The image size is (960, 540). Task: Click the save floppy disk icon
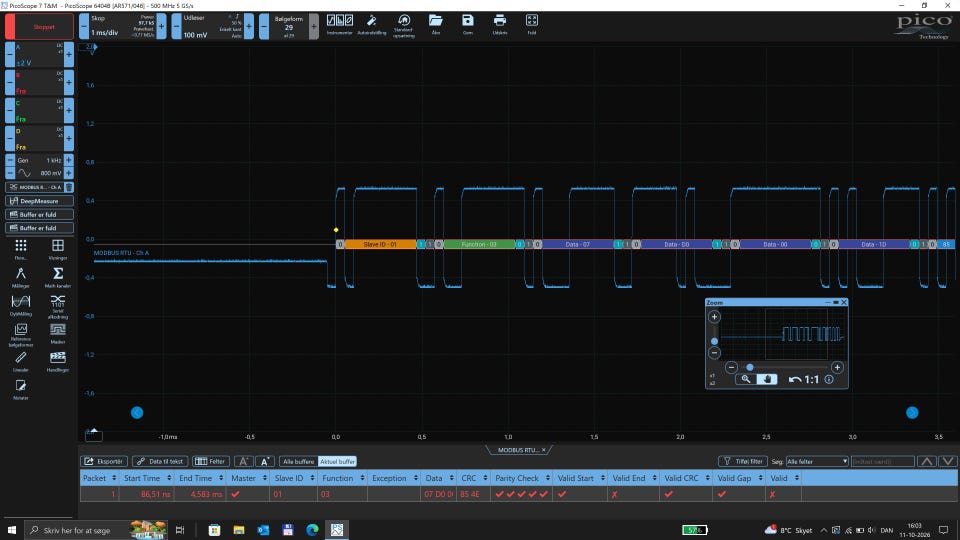(468, 24)
